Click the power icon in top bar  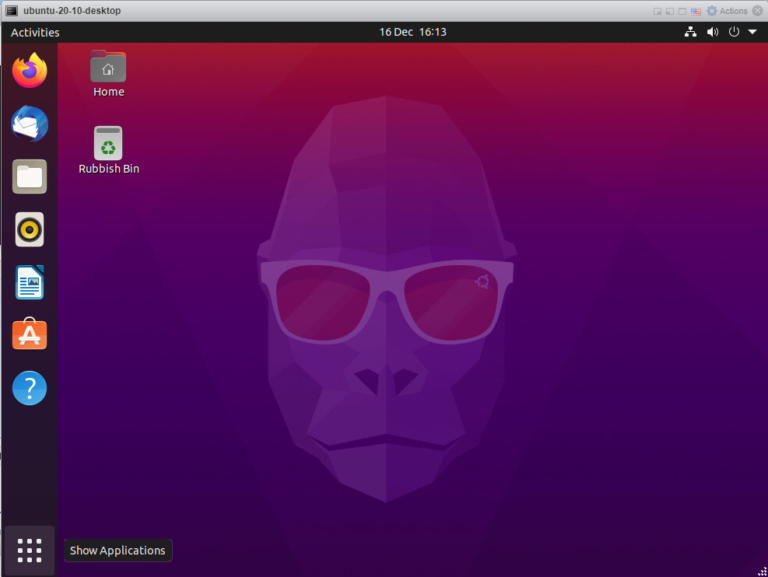734,32
